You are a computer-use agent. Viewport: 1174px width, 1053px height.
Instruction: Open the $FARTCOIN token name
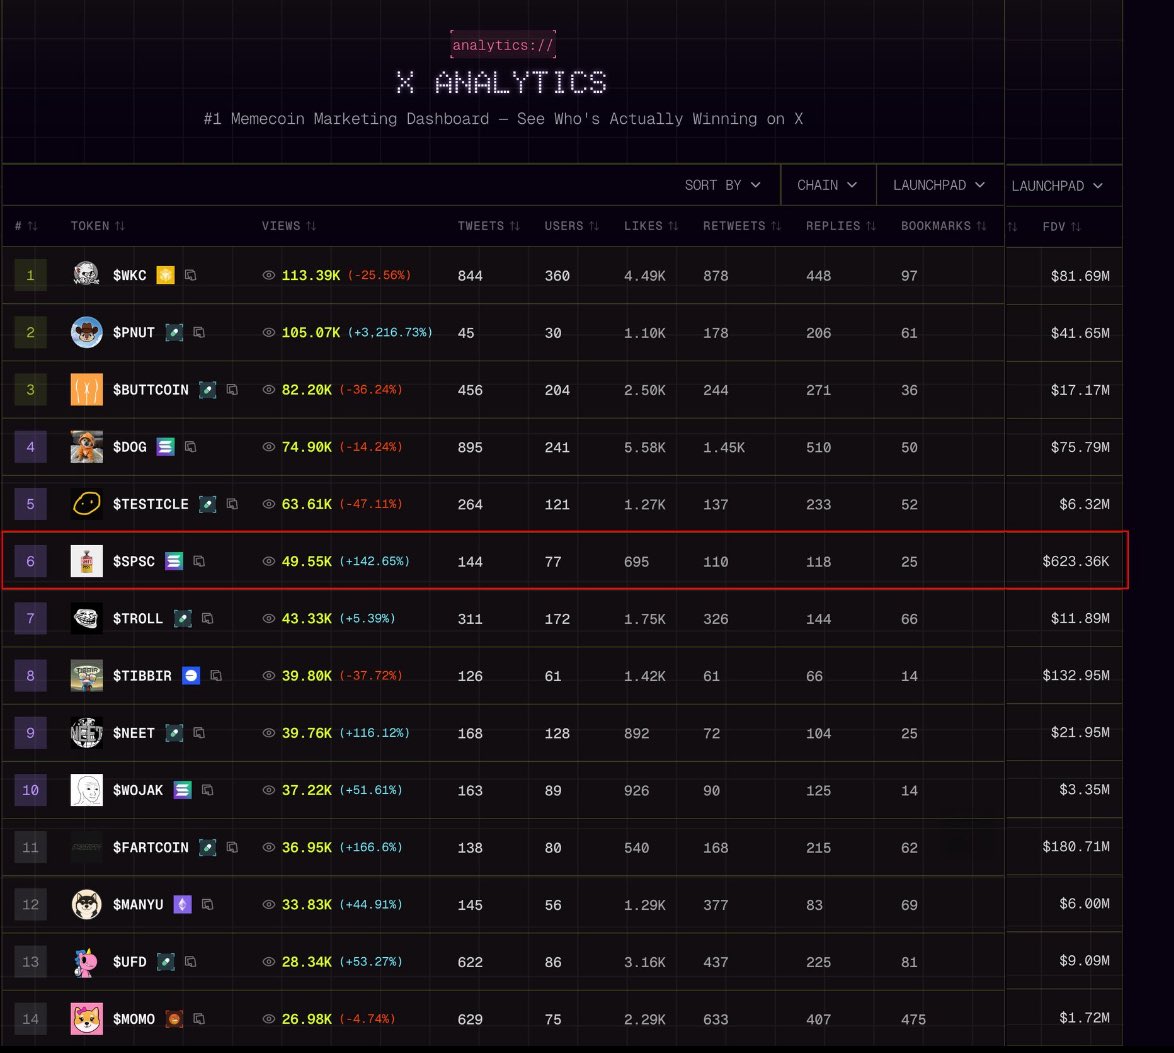point(150,847)
